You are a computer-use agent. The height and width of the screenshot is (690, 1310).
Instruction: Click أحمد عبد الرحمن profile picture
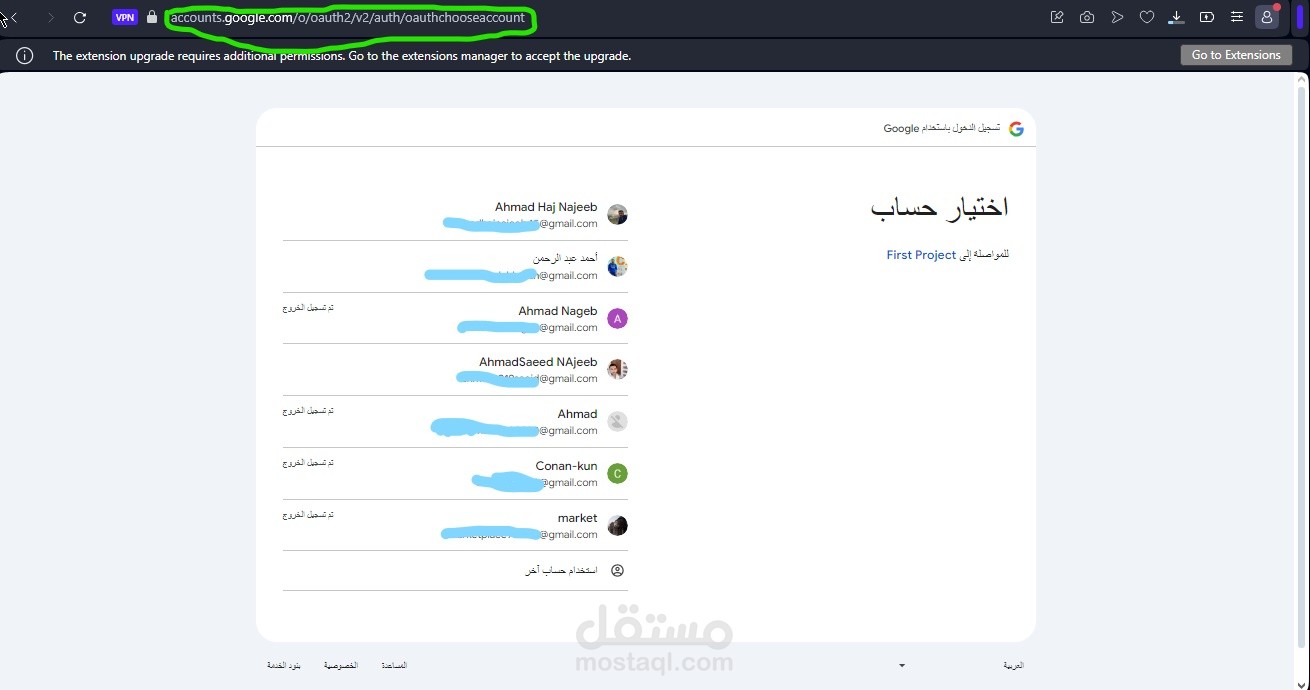[618, 267]
